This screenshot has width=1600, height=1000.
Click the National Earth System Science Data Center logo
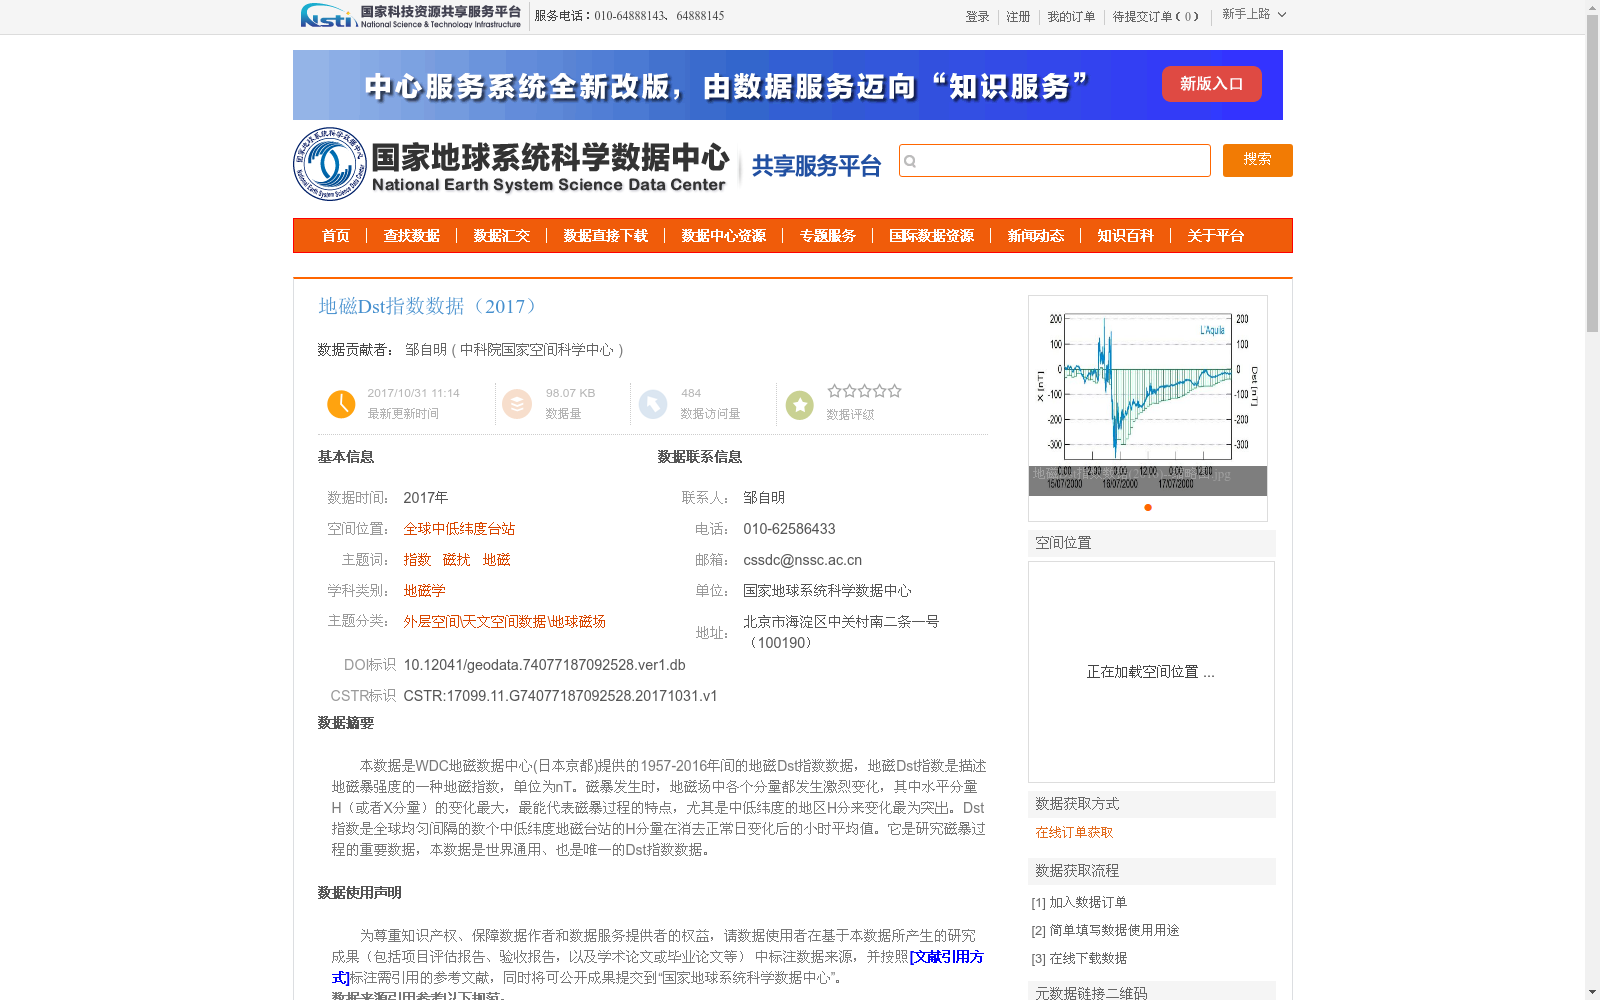click(511, 164)
